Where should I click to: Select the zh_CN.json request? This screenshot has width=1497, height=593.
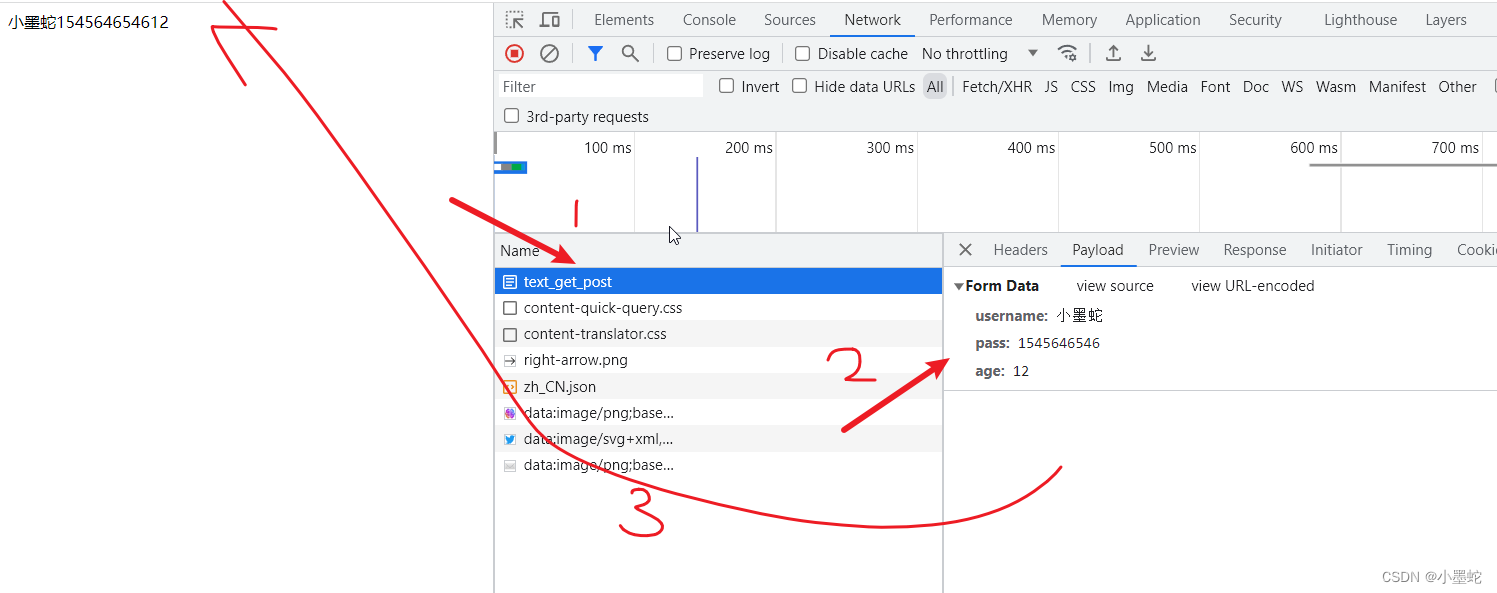click(718, 387)
